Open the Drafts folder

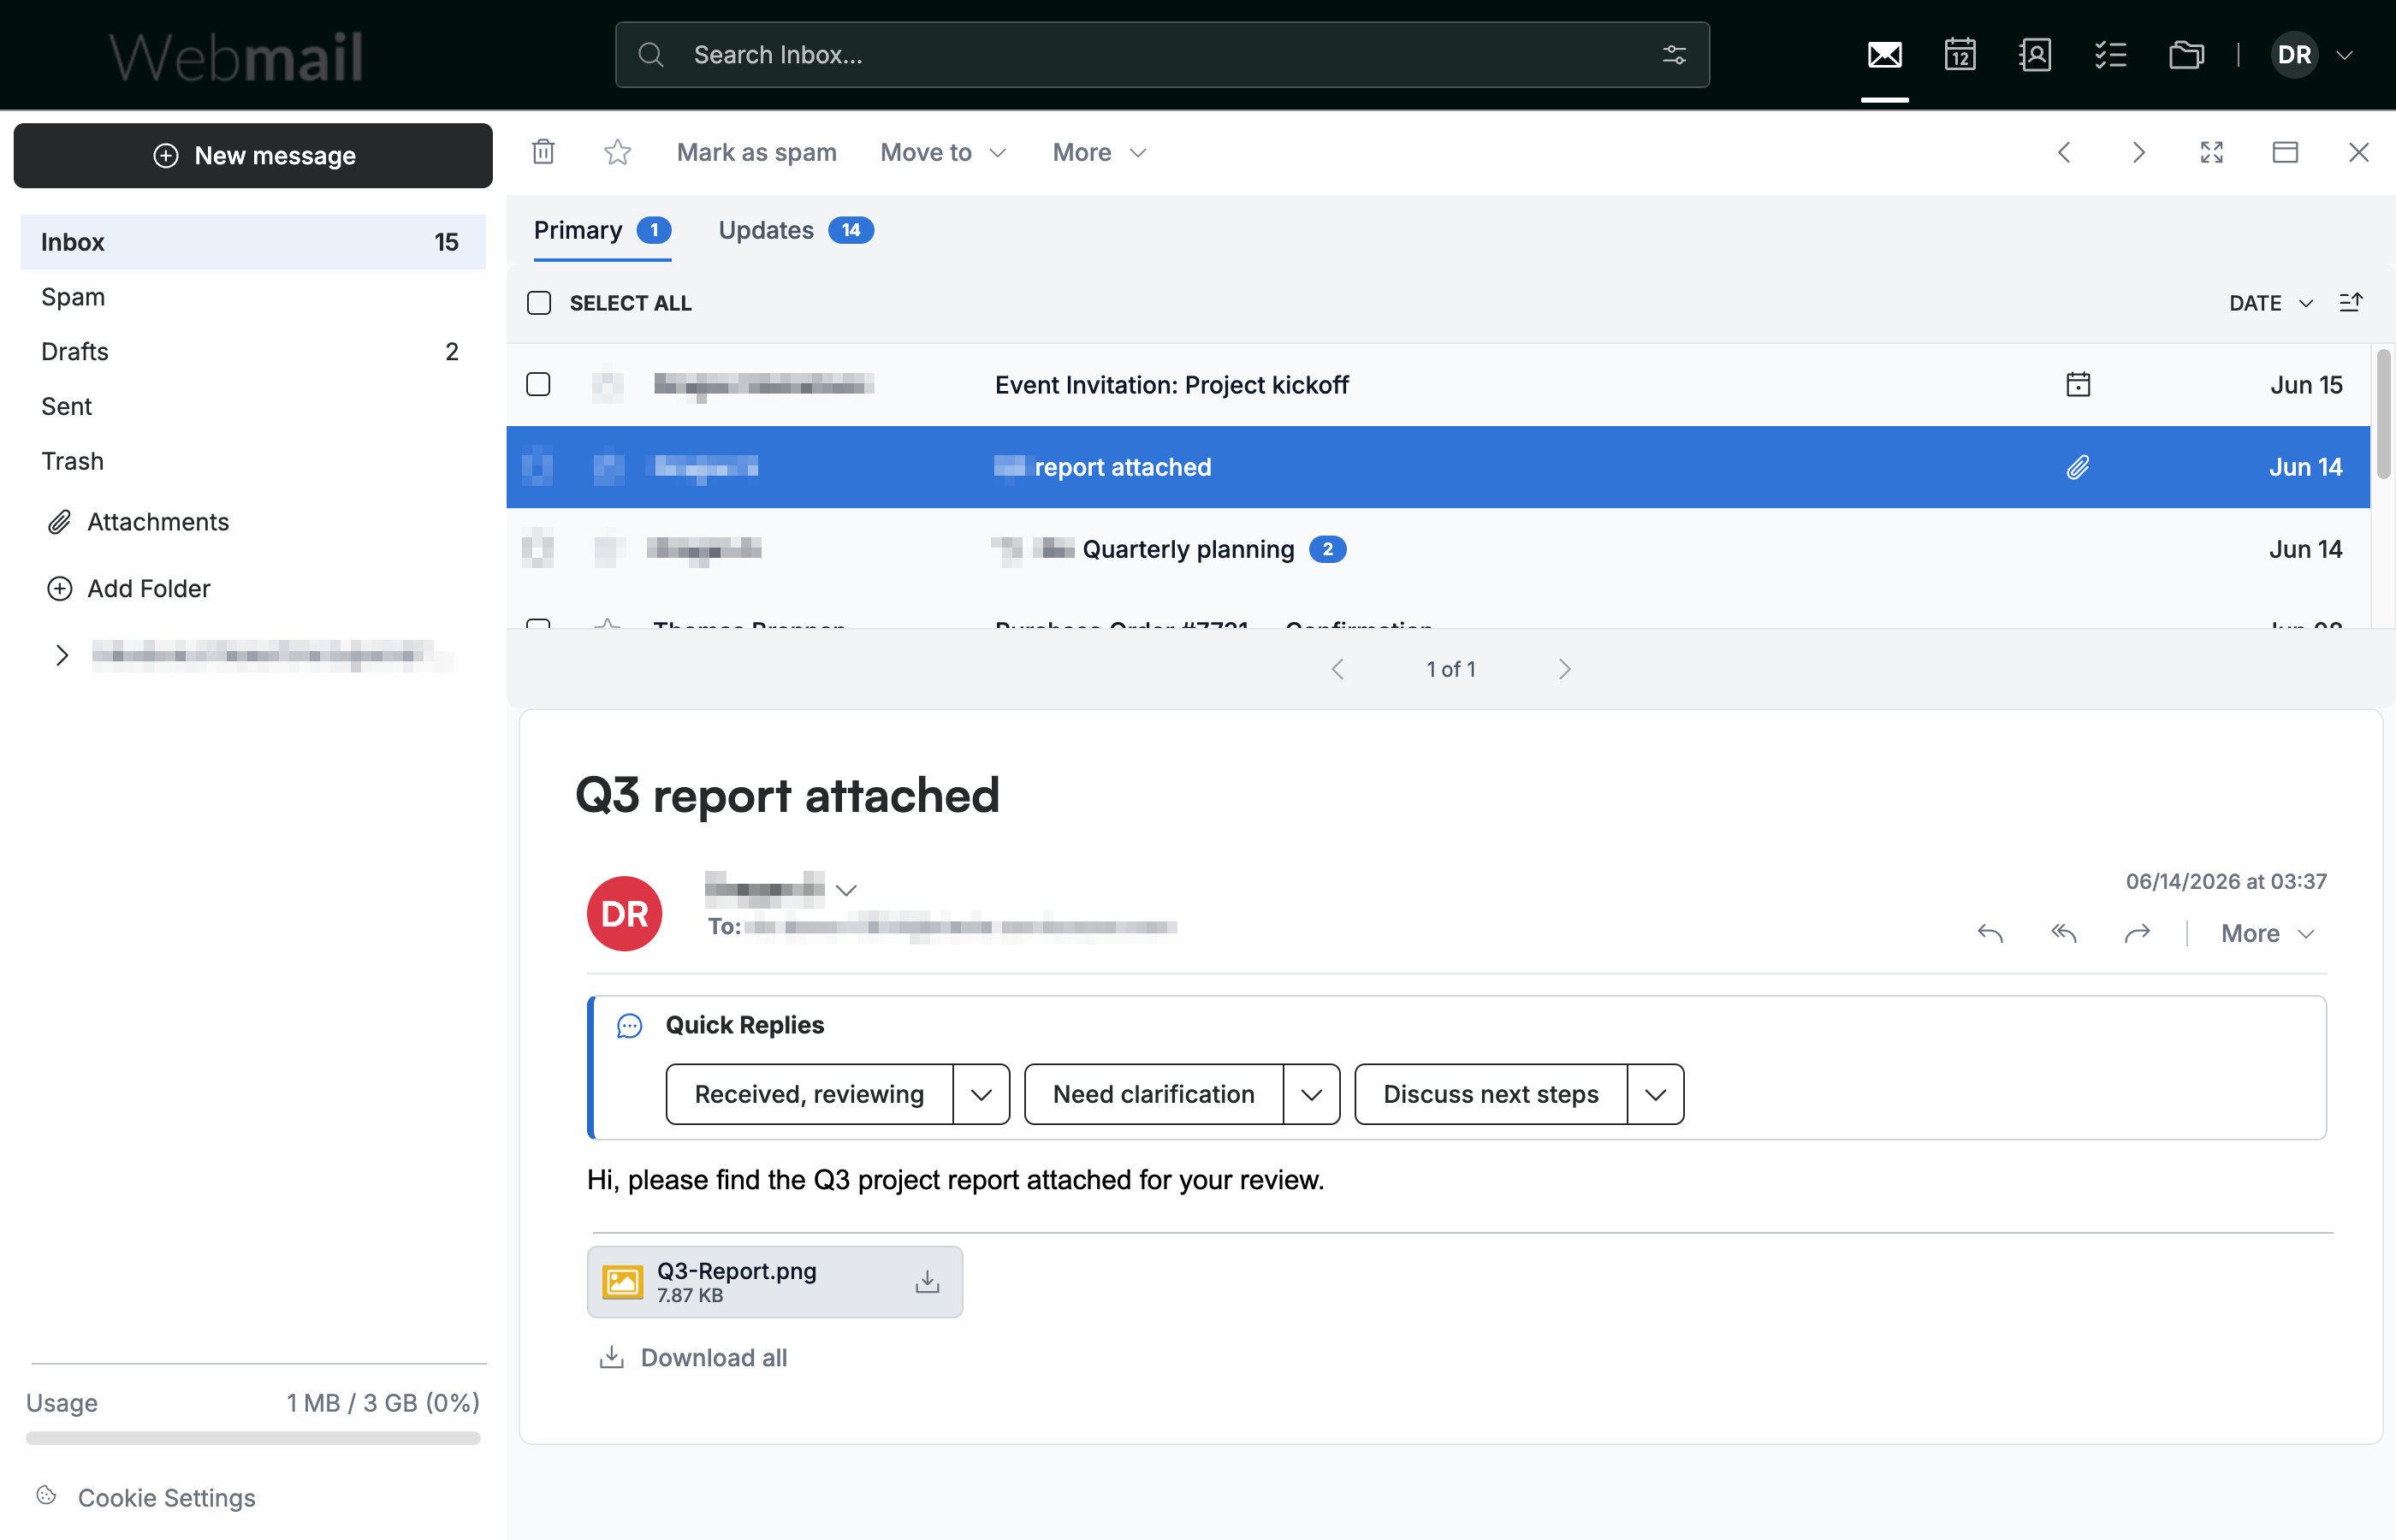(253, 352)
